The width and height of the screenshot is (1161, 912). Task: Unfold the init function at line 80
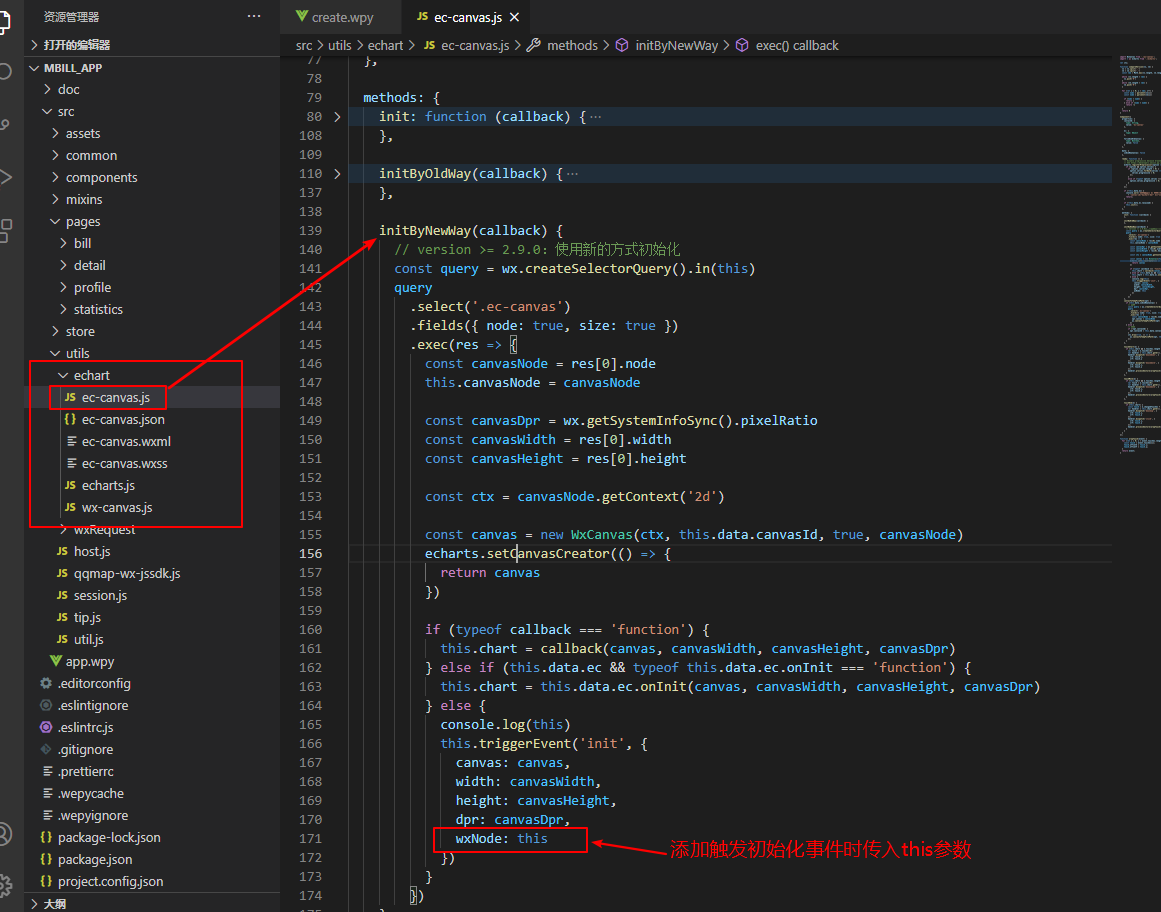(x=338, y=117)
